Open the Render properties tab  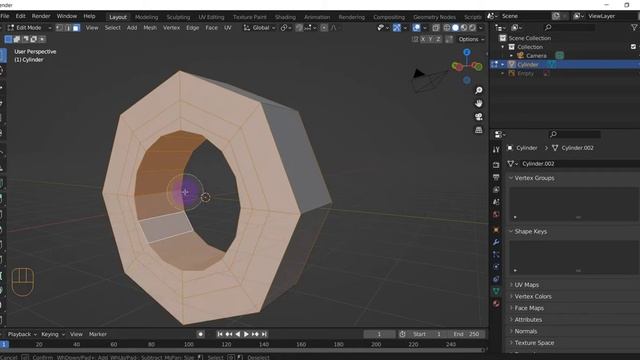tap(496, 165)
